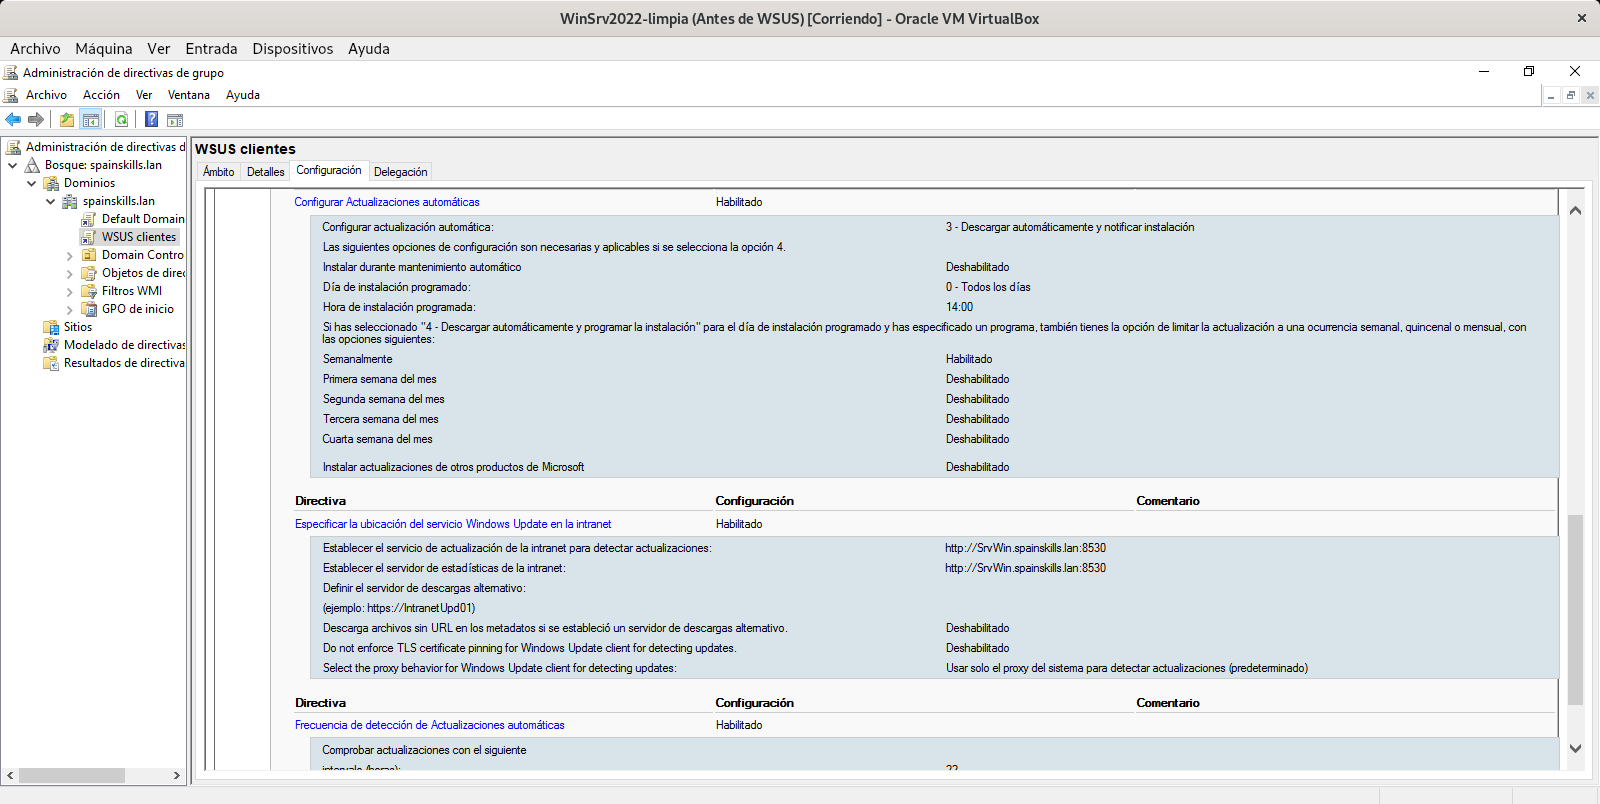Open the VirtualBox Entrada menu

coord(211,49)
